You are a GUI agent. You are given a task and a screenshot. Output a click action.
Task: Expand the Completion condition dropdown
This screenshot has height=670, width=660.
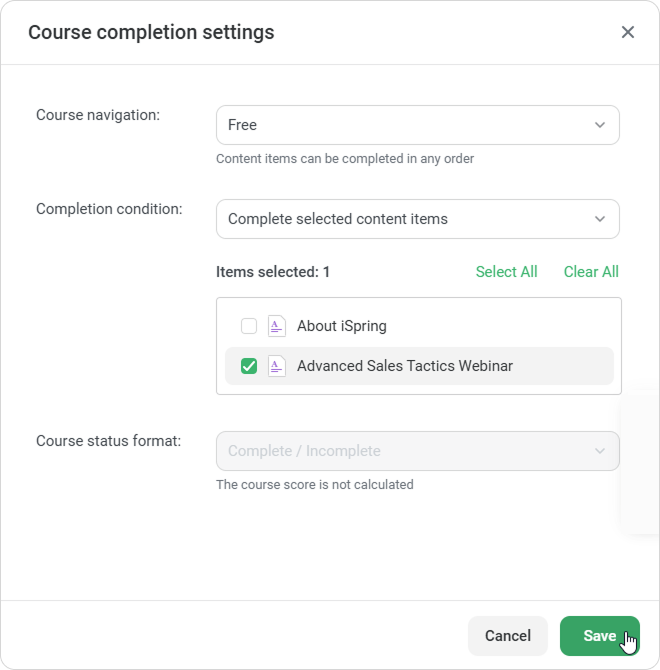pyautogui.click(x=417, y=219)
